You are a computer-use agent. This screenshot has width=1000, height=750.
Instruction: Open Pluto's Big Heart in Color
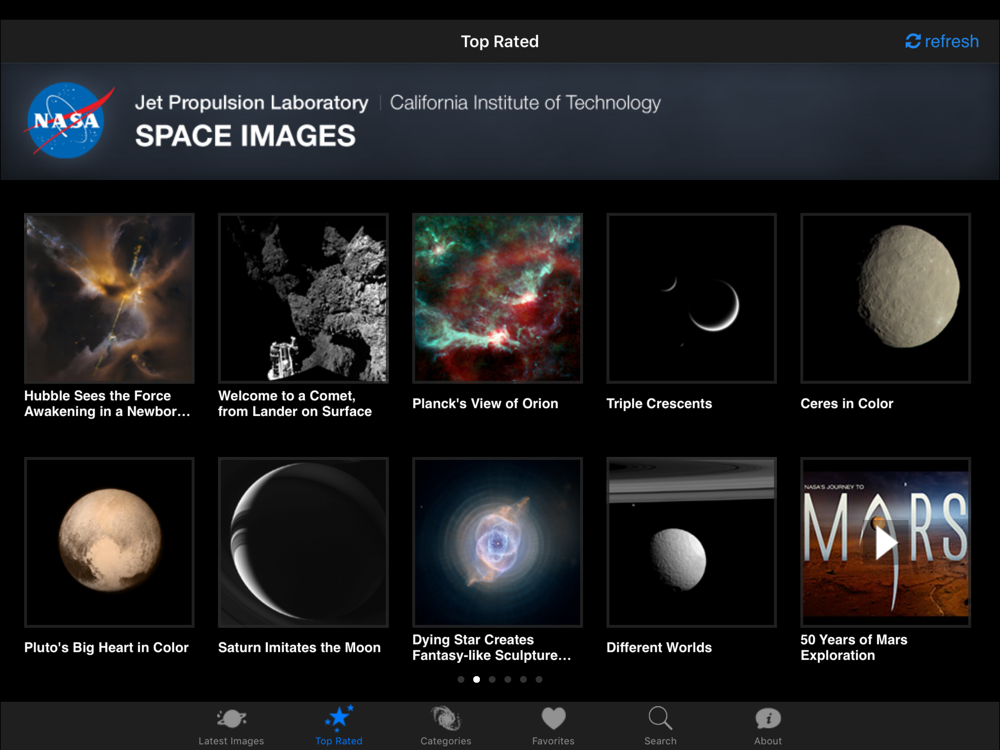click(x=109, y=542)
